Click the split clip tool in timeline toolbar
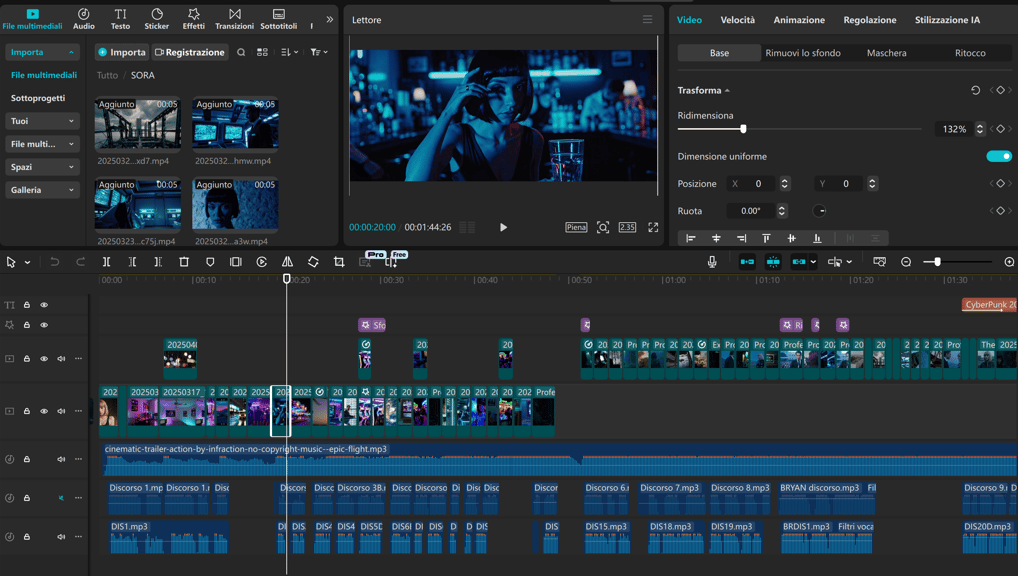Viewport: 1018px width, 576px height. 107,262
